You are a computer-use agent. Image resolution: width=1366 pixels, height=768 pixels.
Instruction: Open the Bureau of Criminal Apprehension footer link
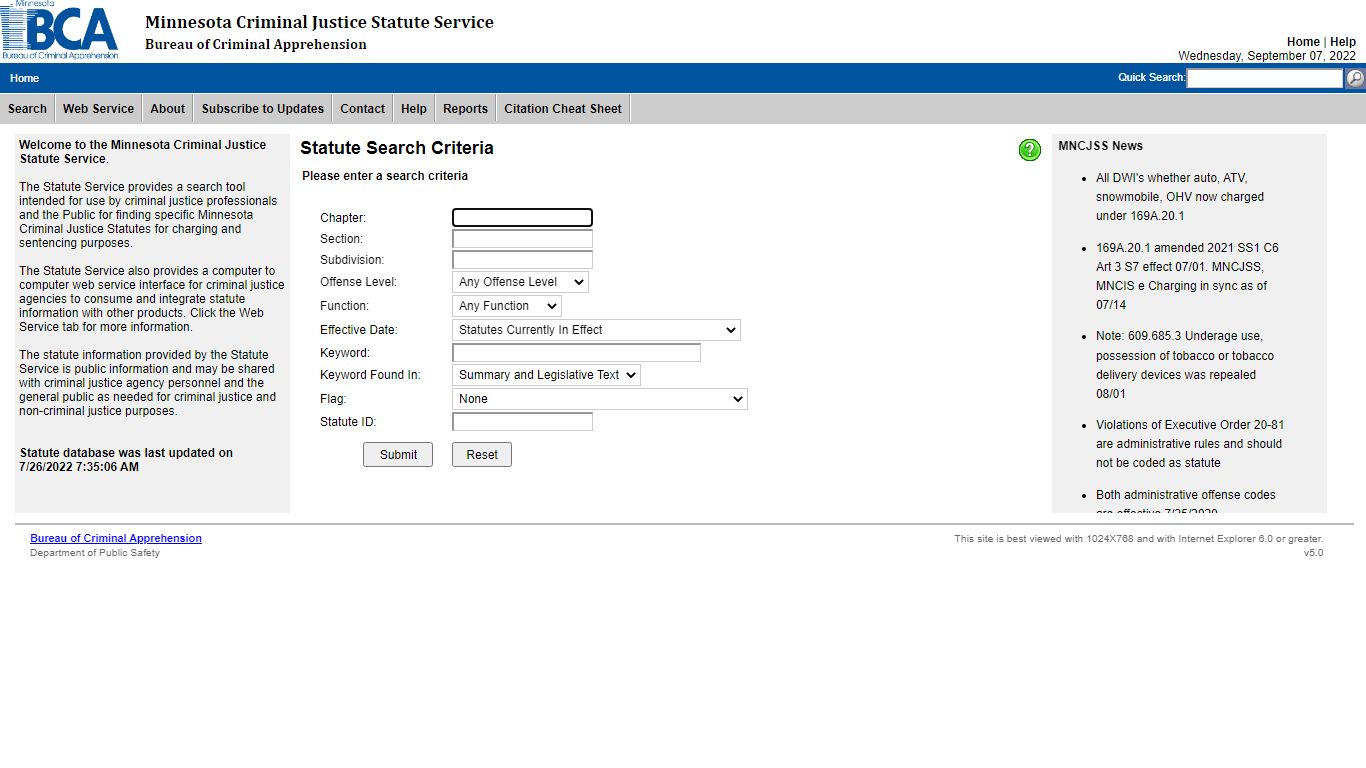116,538
